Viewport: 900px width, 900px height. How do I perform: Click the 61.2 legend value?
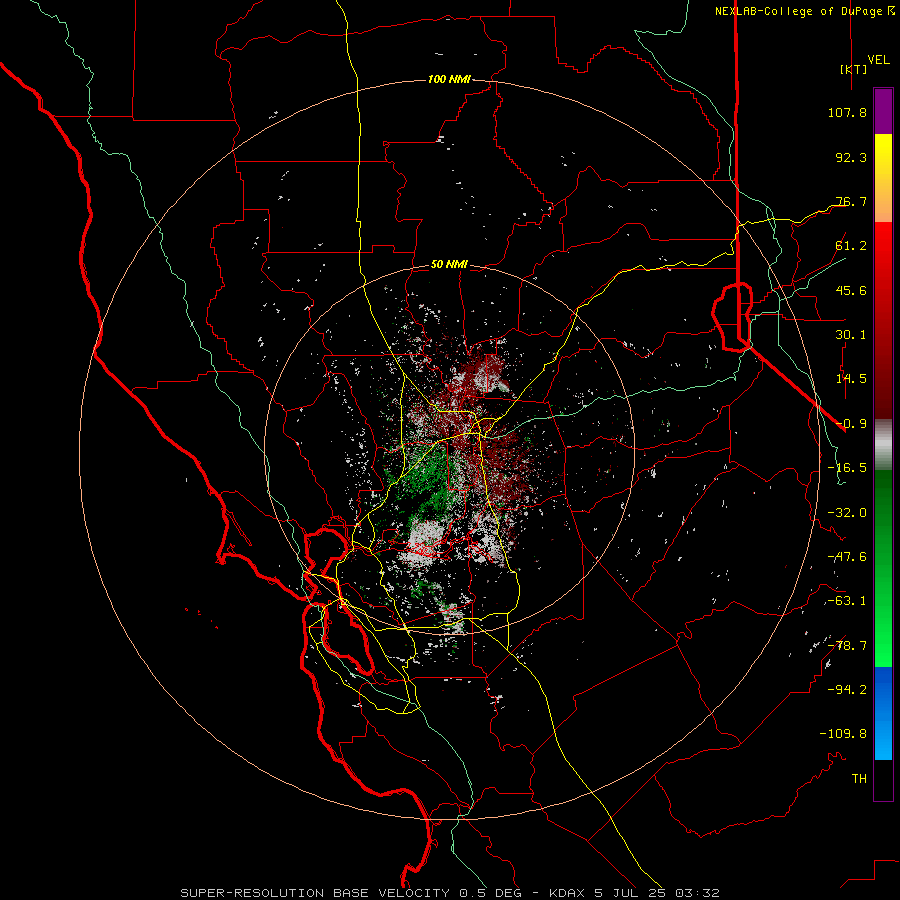pos(851,246)
